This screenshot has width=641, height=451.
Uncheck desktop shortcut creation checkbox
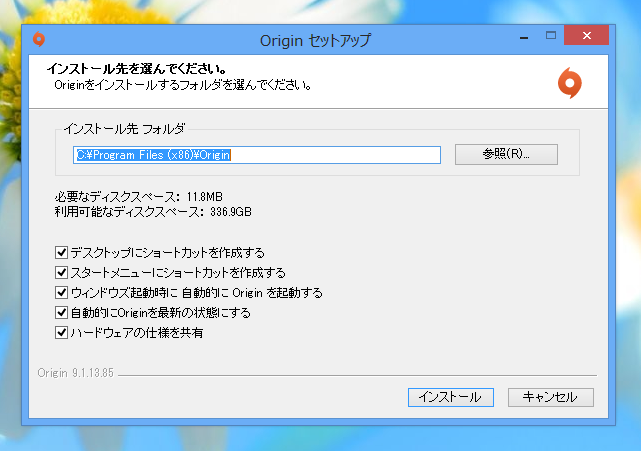tap(61, 252)
